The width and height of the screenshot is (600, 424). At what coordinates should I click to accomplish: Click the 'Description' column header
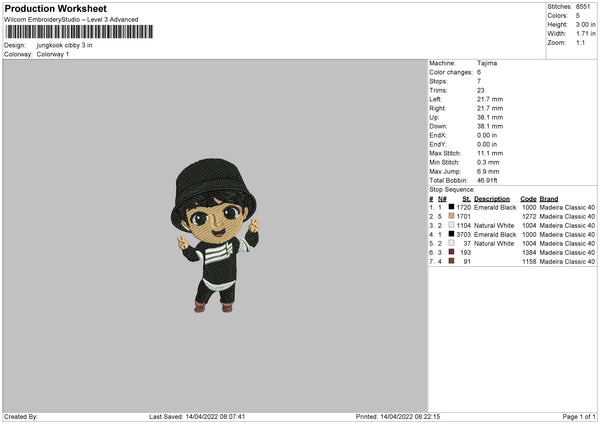point(492,199)
